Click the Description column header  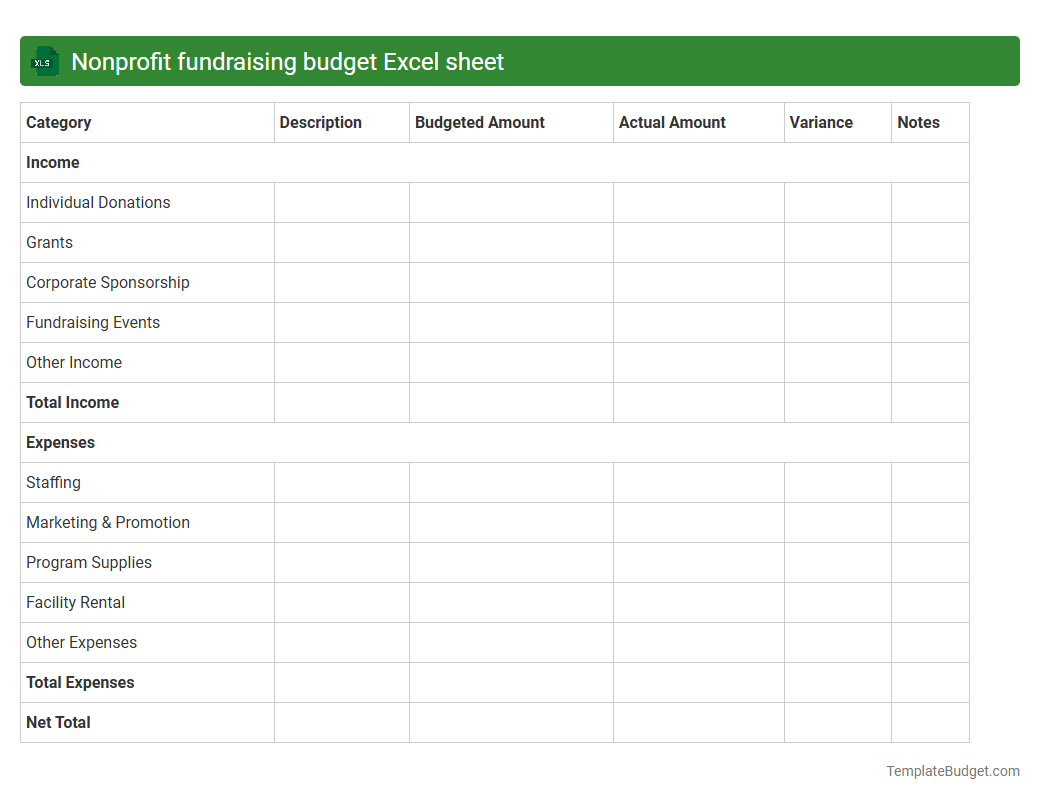tap(320, 122)
